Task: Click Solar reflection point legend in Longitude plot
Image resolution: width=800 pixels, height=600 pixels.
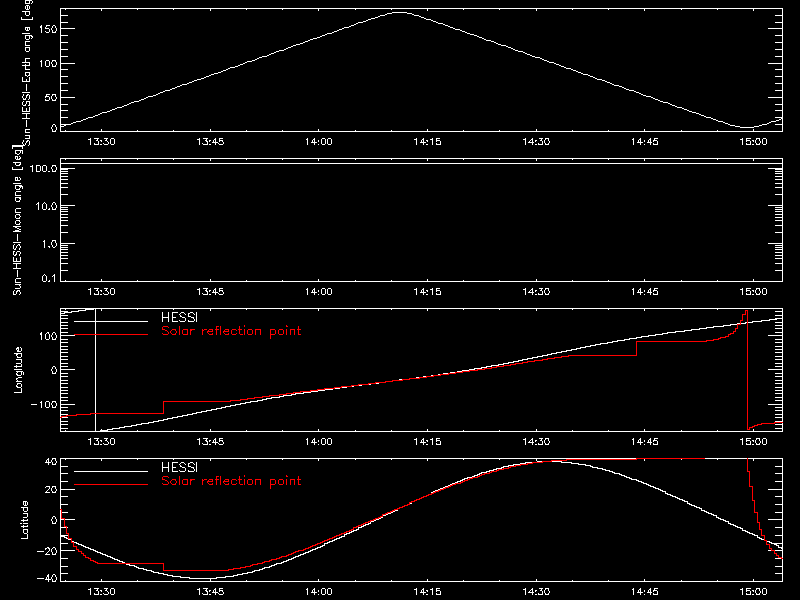Action: pyautogui.click(x=231, y=331)
